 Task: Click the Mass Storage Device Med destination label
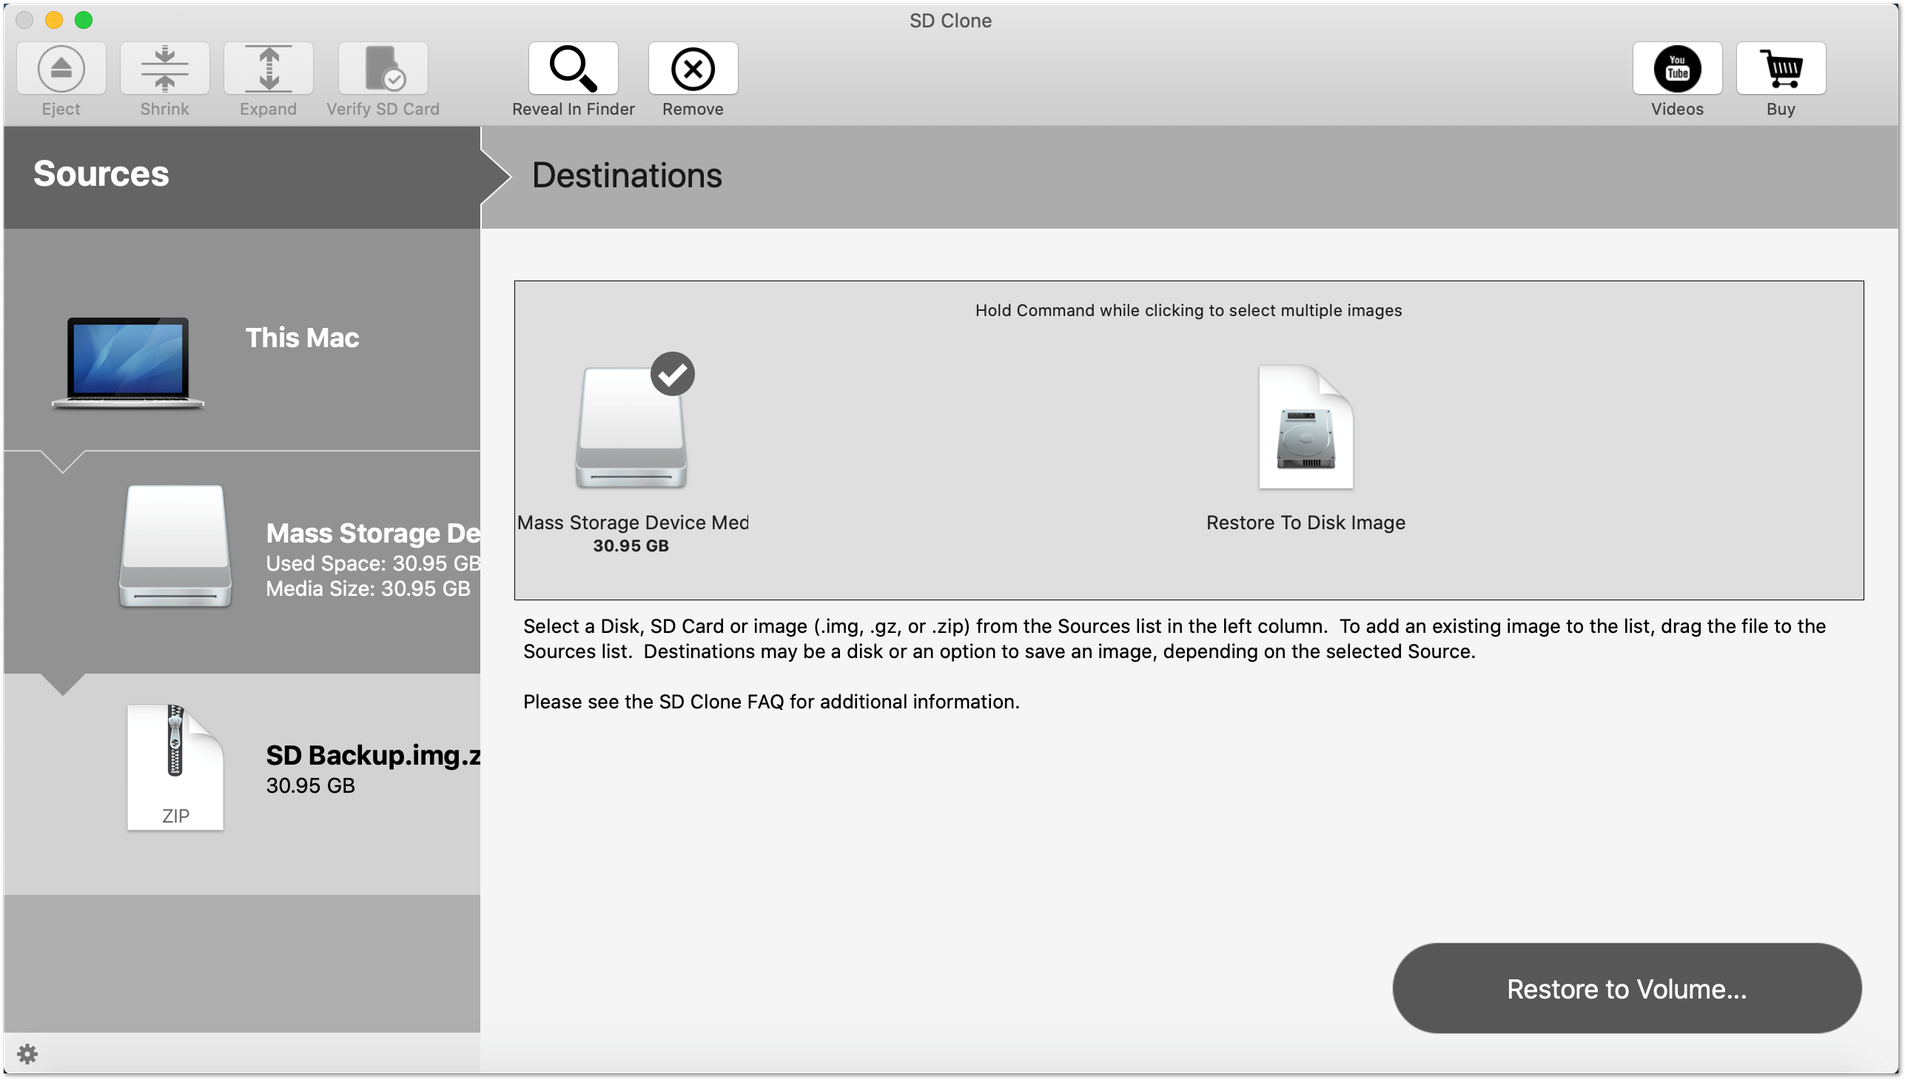click(633, 523)
